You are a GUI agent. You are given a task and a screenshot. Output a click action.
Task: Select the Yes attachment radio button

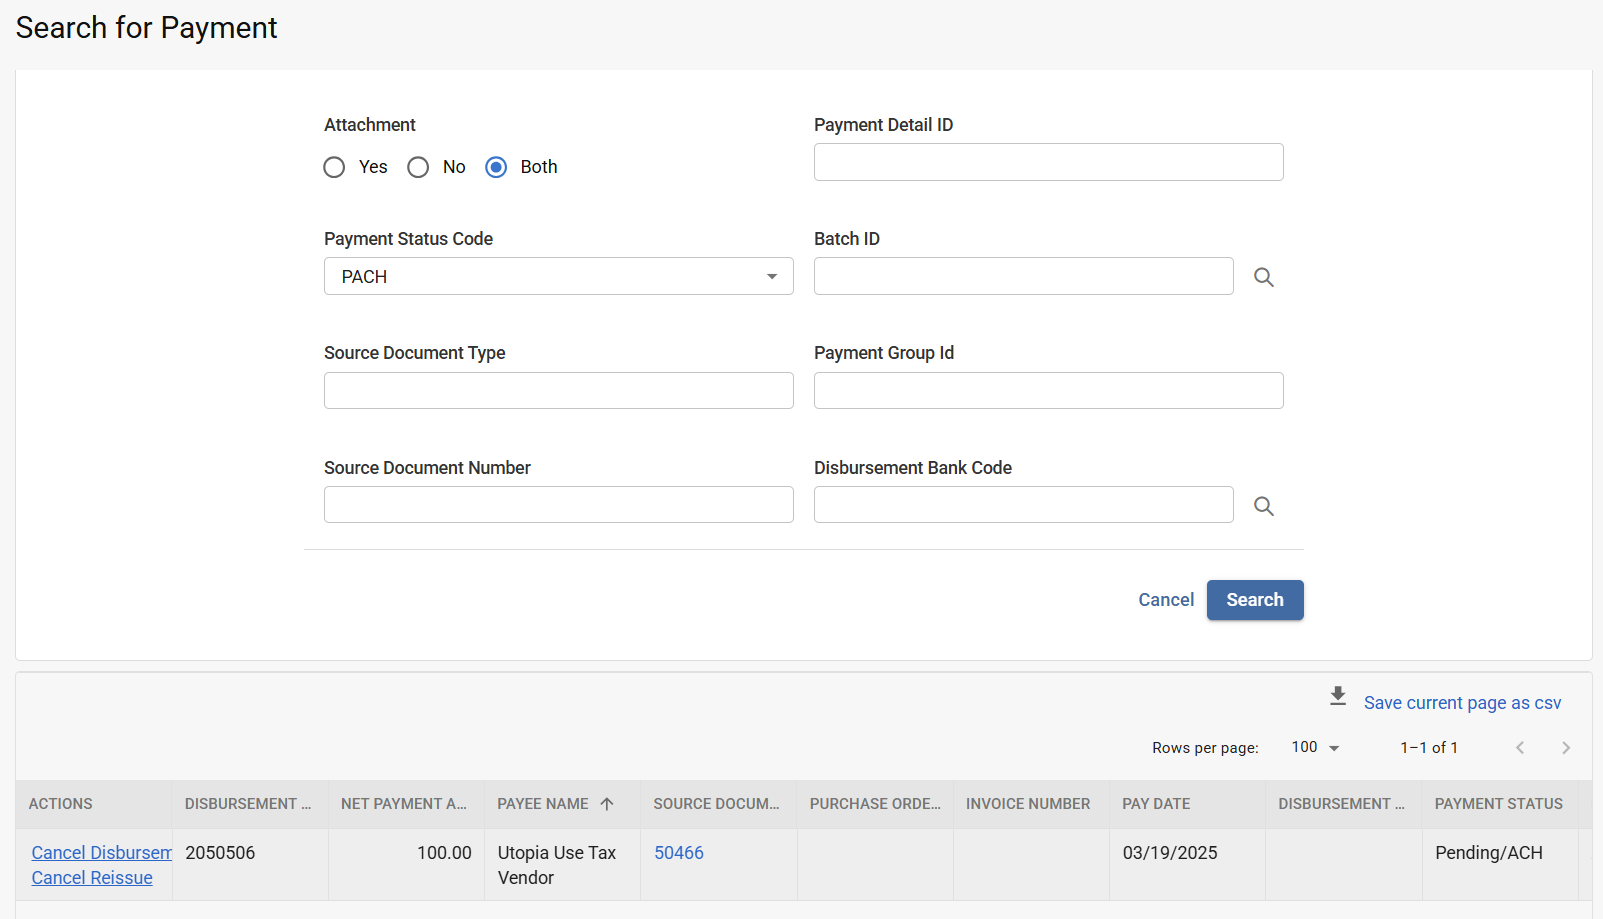click(334, 167)
